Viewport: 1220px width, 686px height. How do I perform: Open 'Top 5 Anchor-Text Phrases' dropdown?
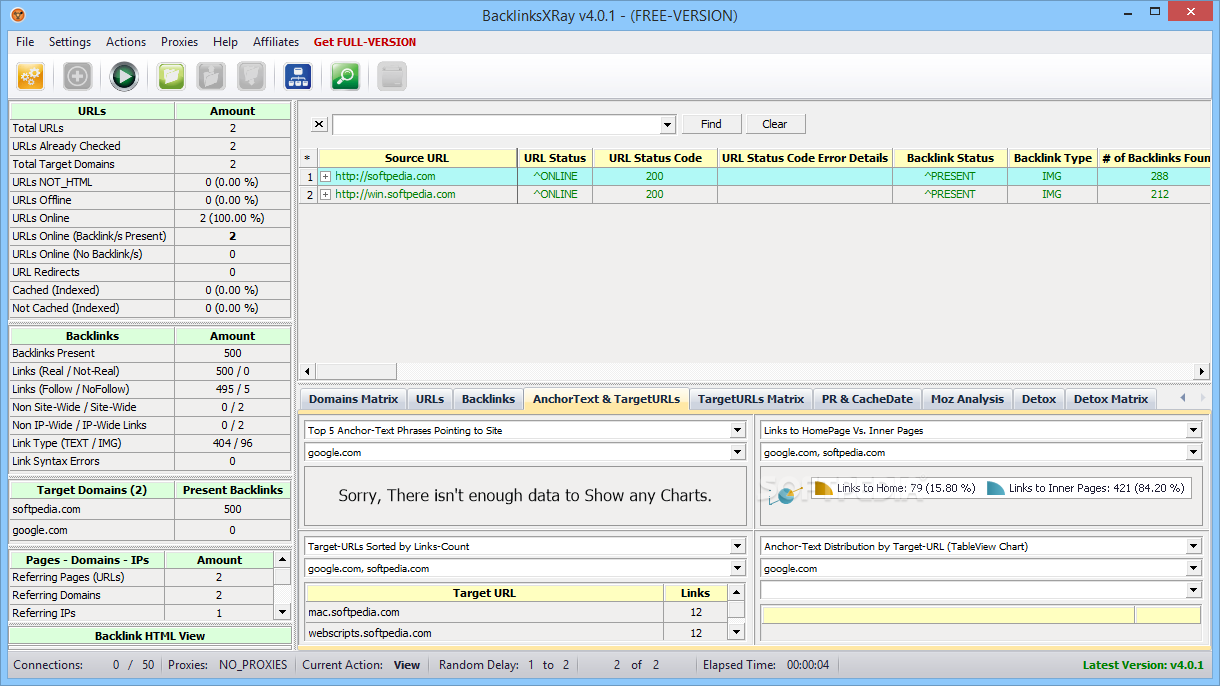click(737, 430)
